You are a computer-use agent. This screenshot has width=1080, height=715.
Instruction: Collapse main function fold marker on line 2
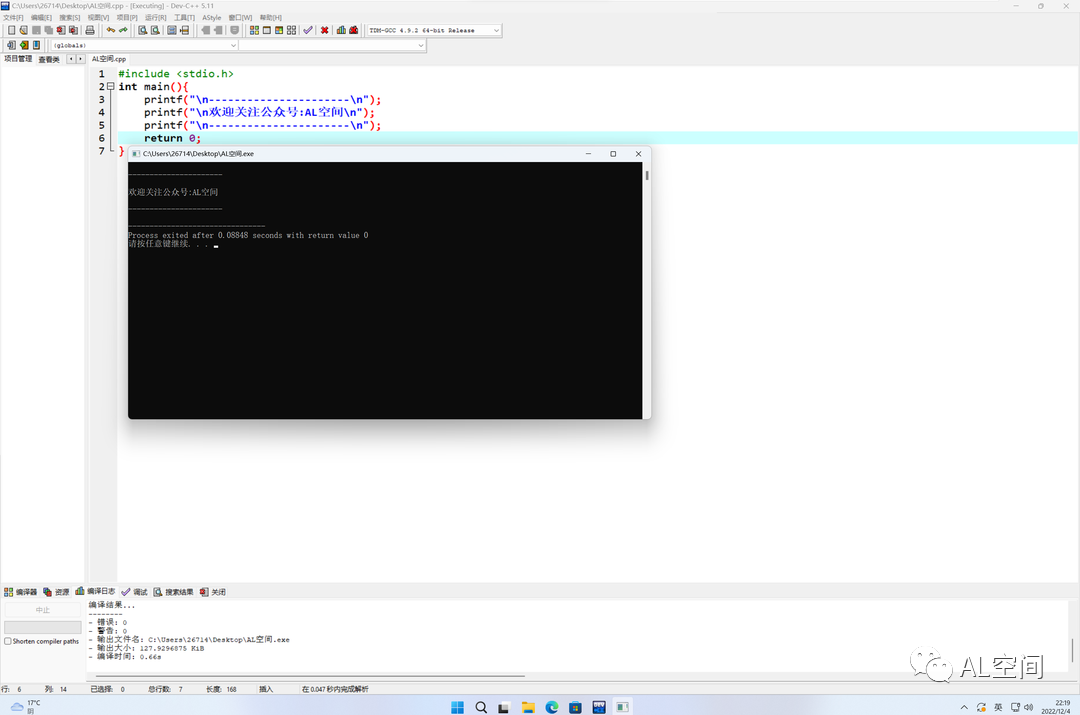(110, 87)
